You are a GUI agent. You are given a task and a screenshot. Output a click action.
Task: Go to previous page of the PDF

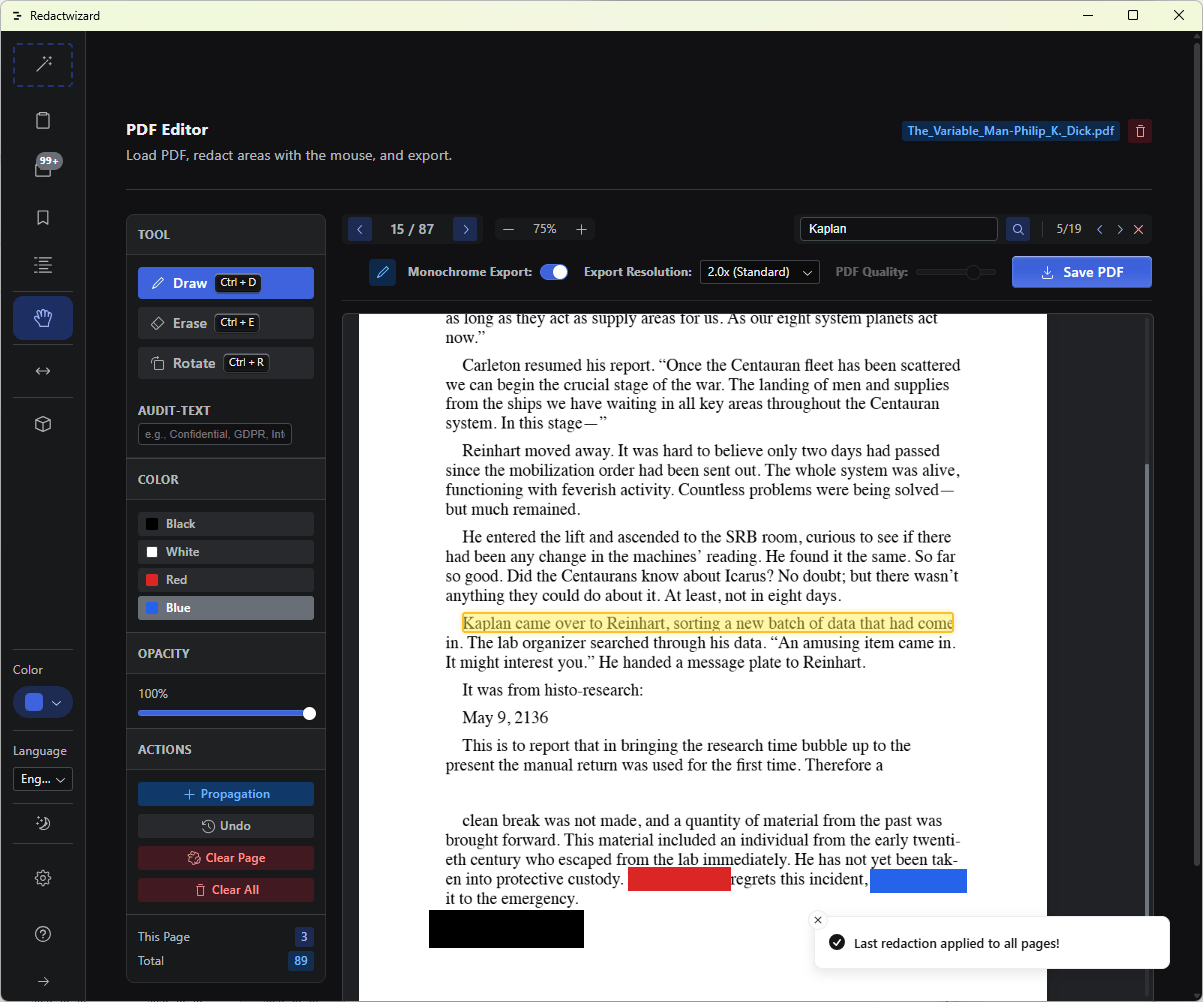[x=360, y=229]
